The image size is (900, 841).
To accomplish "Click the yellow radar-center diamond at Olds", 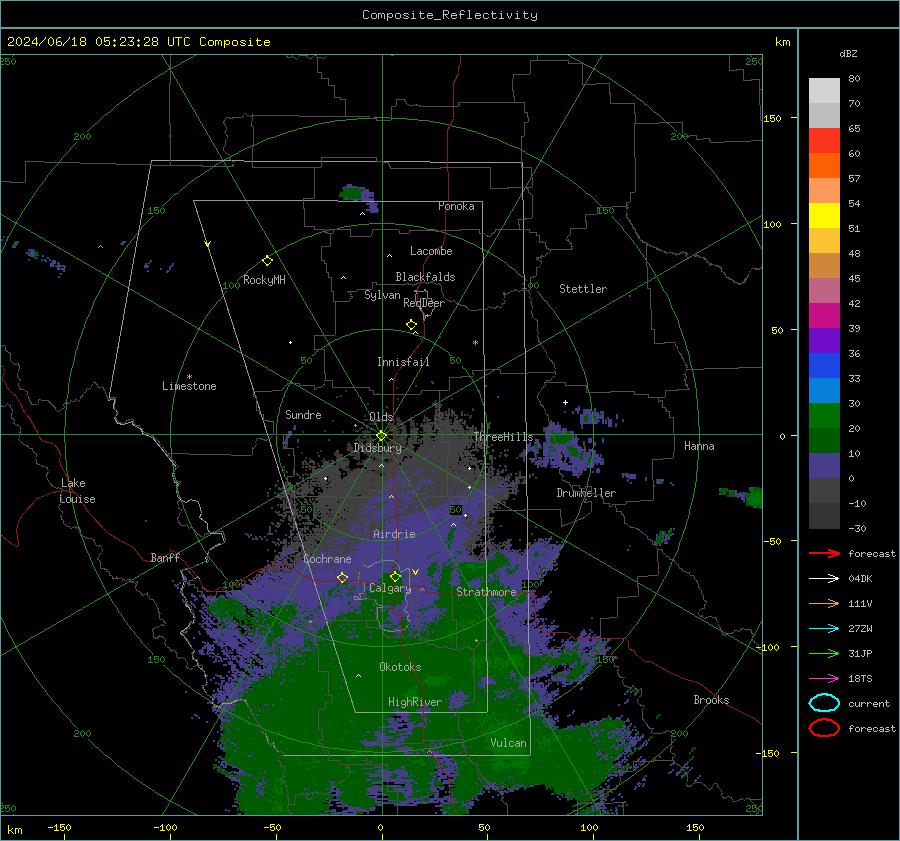I will [x=381, y=436].
